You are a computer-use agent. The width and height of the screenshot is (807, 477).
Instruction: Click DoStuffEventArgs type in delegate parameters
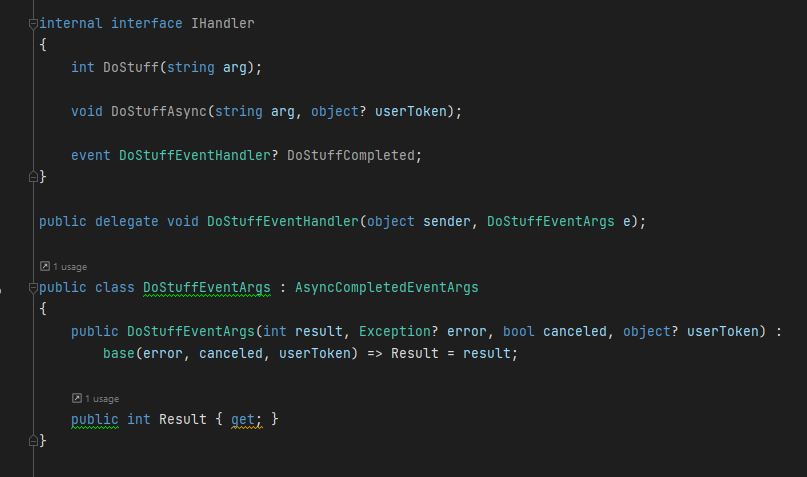(x=551, y=222)
